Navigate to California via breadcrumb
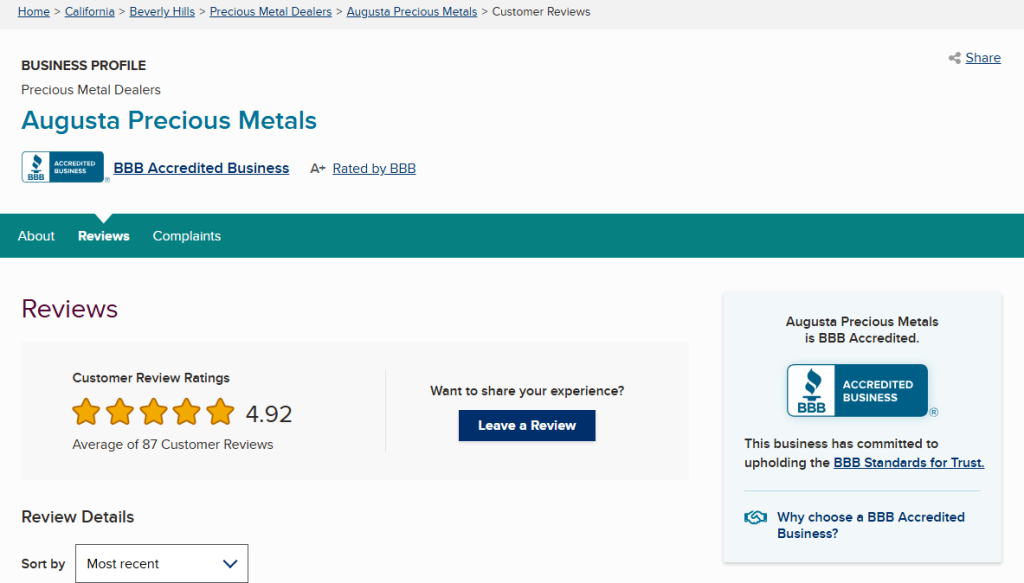Image resolution: width=1024 pixels, height=583 pixels. click(89, 11)
